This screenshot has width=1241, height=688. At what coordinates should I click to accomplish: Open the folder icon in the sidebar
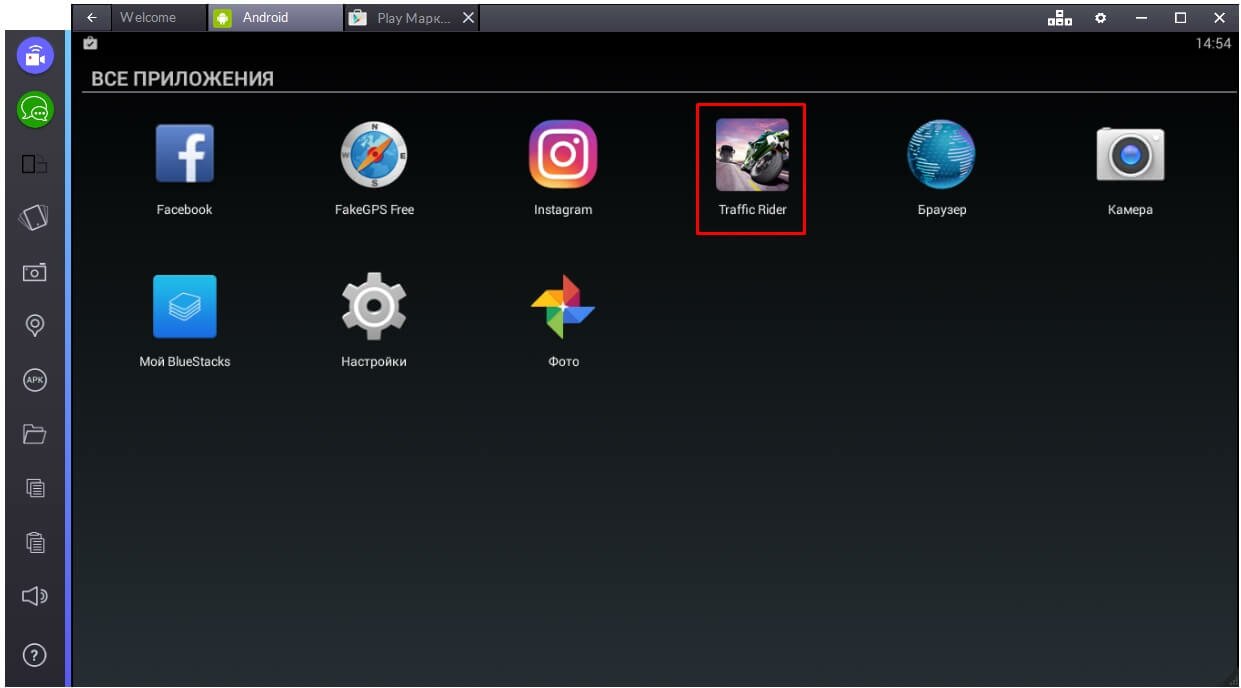click(x=35, y=434)
